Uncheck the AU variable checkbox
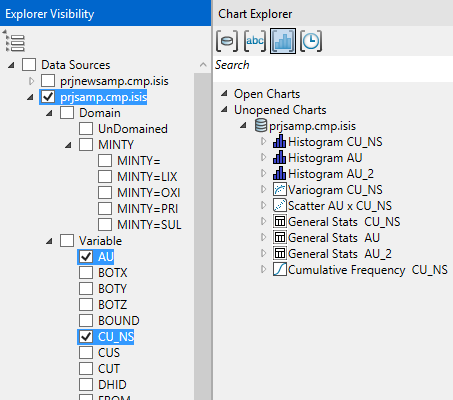The height and width of the screenshot is (400, 453). [86, 257]
